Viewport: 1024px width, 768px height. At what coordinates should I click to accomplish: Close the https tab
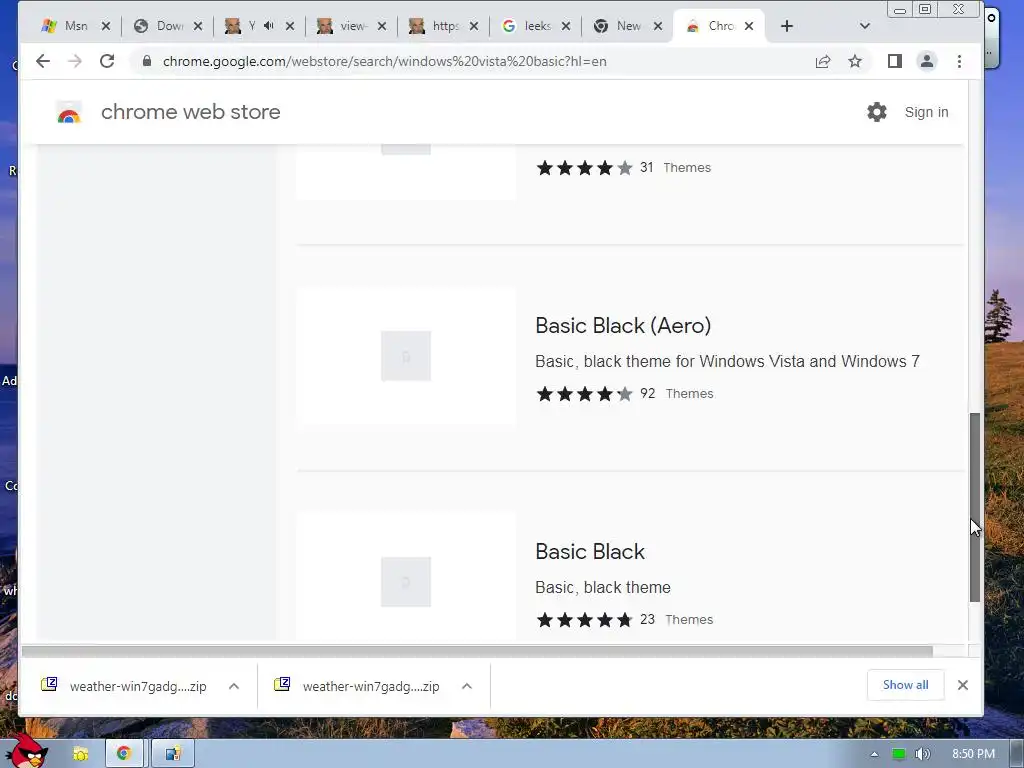point(474,26)
